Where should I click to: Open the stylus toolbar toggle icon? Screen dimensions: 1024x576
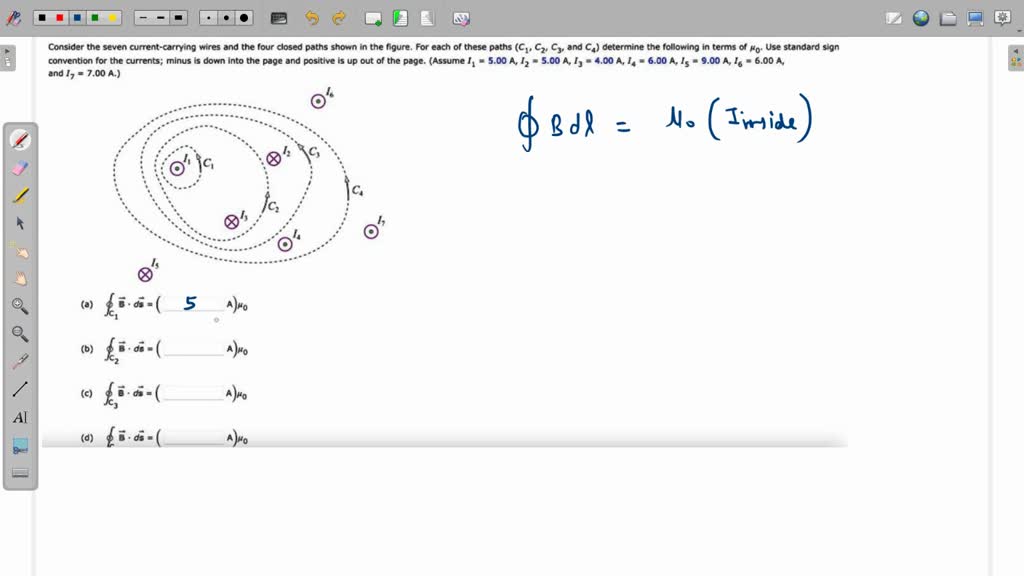click(x=13, y=18)
